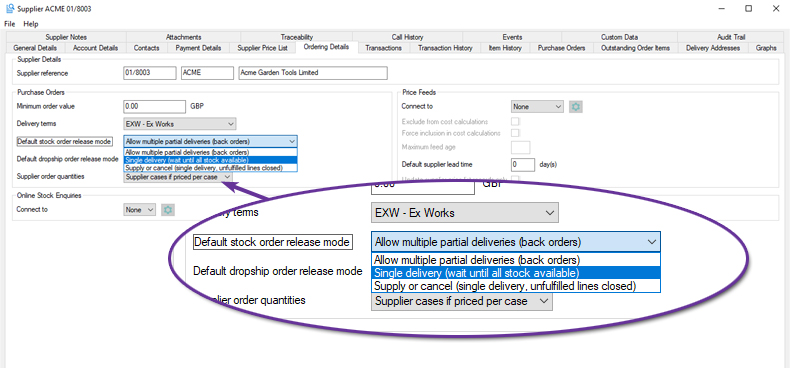Choose Allow multiple partial deliveries list option
The image size is (790, 368).
(x=210, y=152)
